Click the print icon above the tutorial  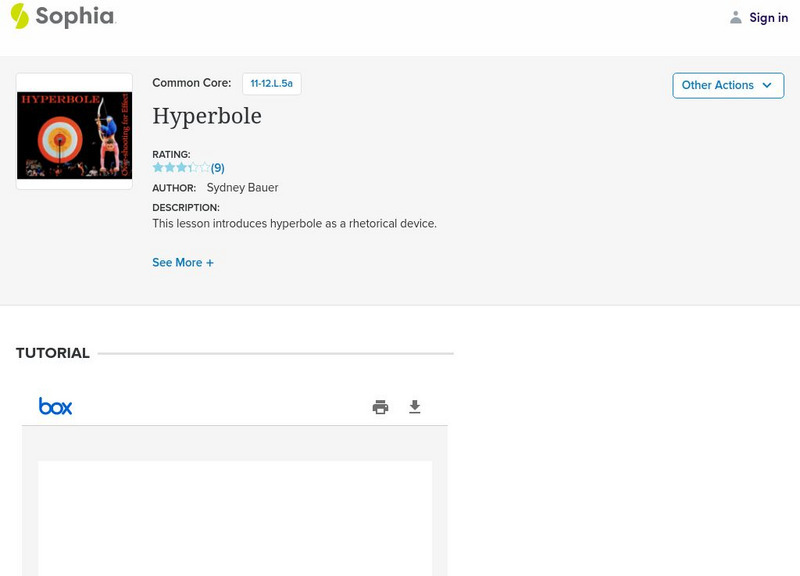(x=380, y=406)
